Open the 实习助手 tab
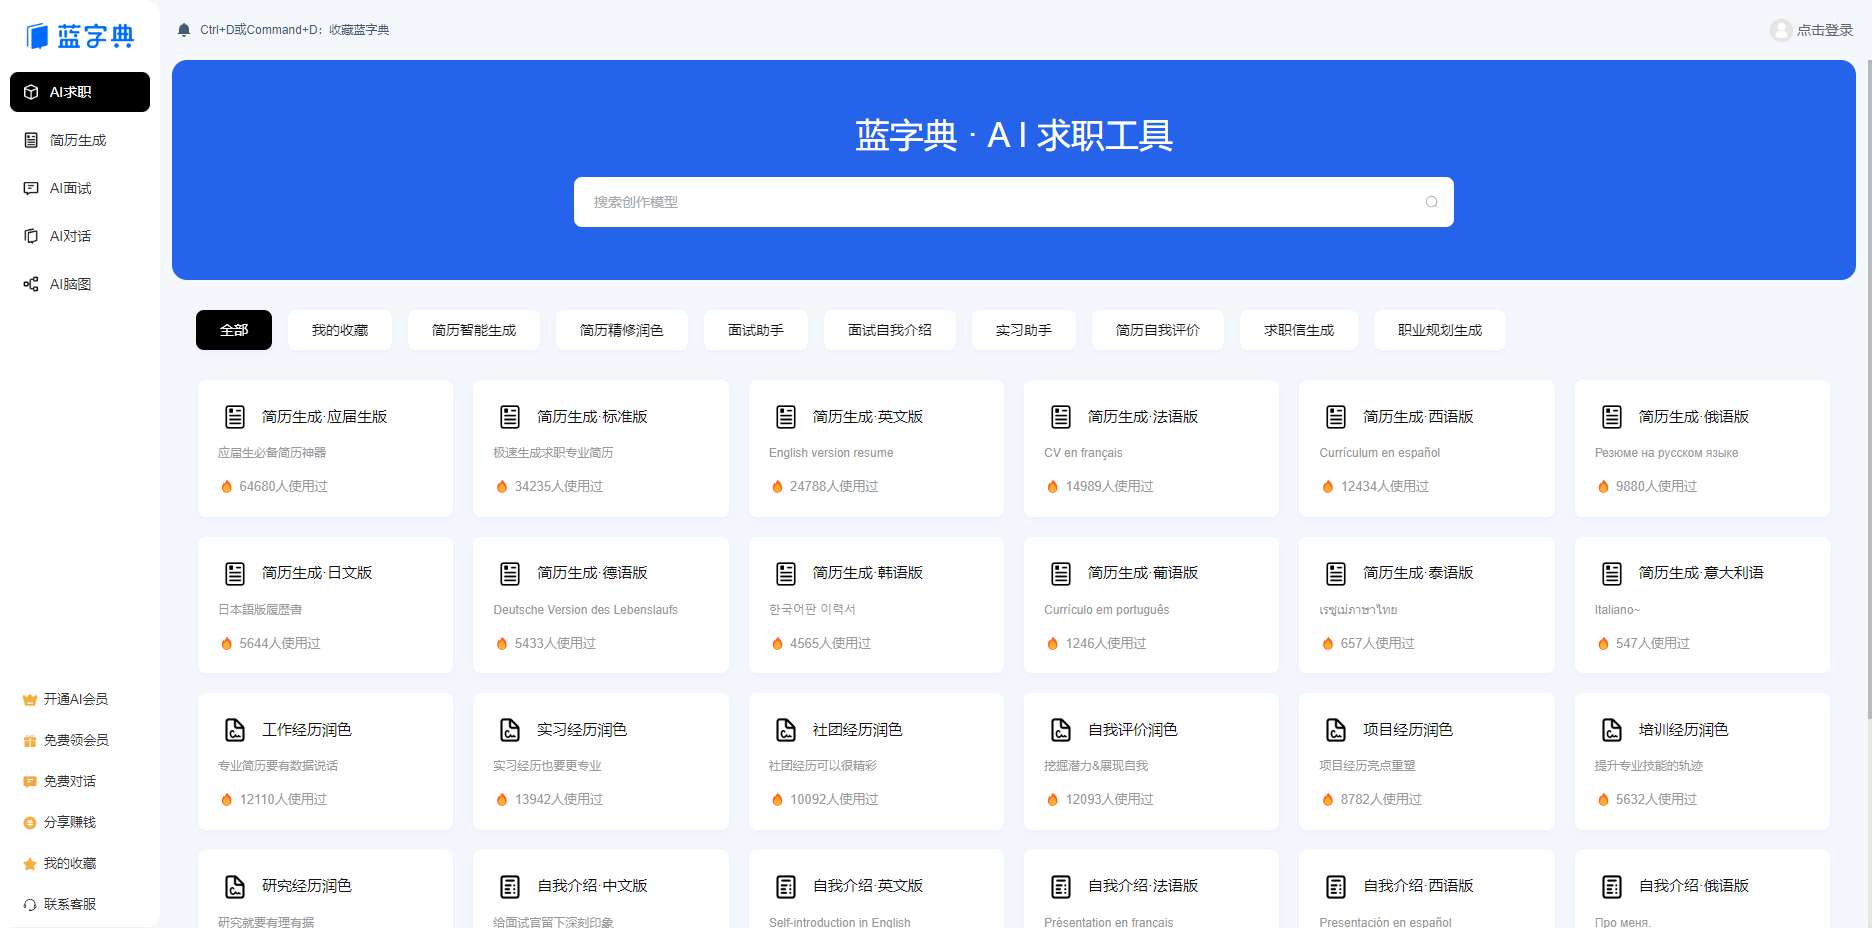This screenshot has height=928, width=1872. (1024, 330)
